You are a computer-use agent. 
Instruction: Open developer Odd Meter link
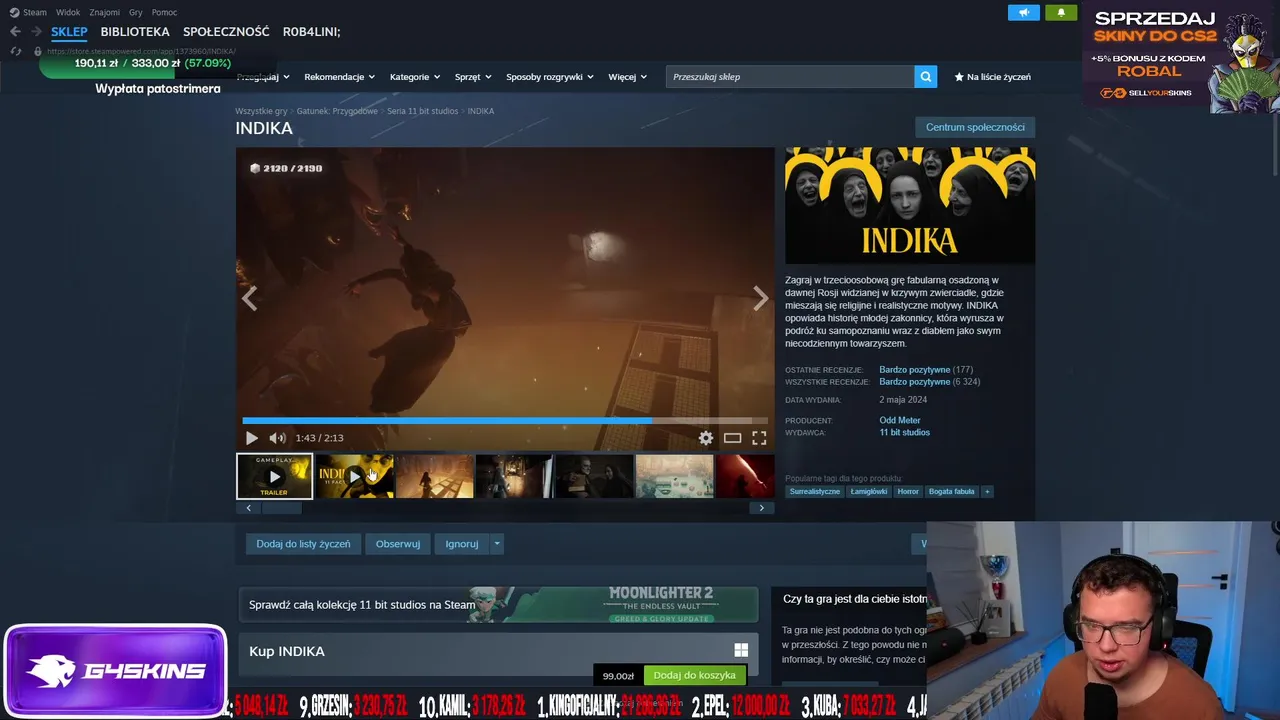pyautogui.click(x=900, y=420)
